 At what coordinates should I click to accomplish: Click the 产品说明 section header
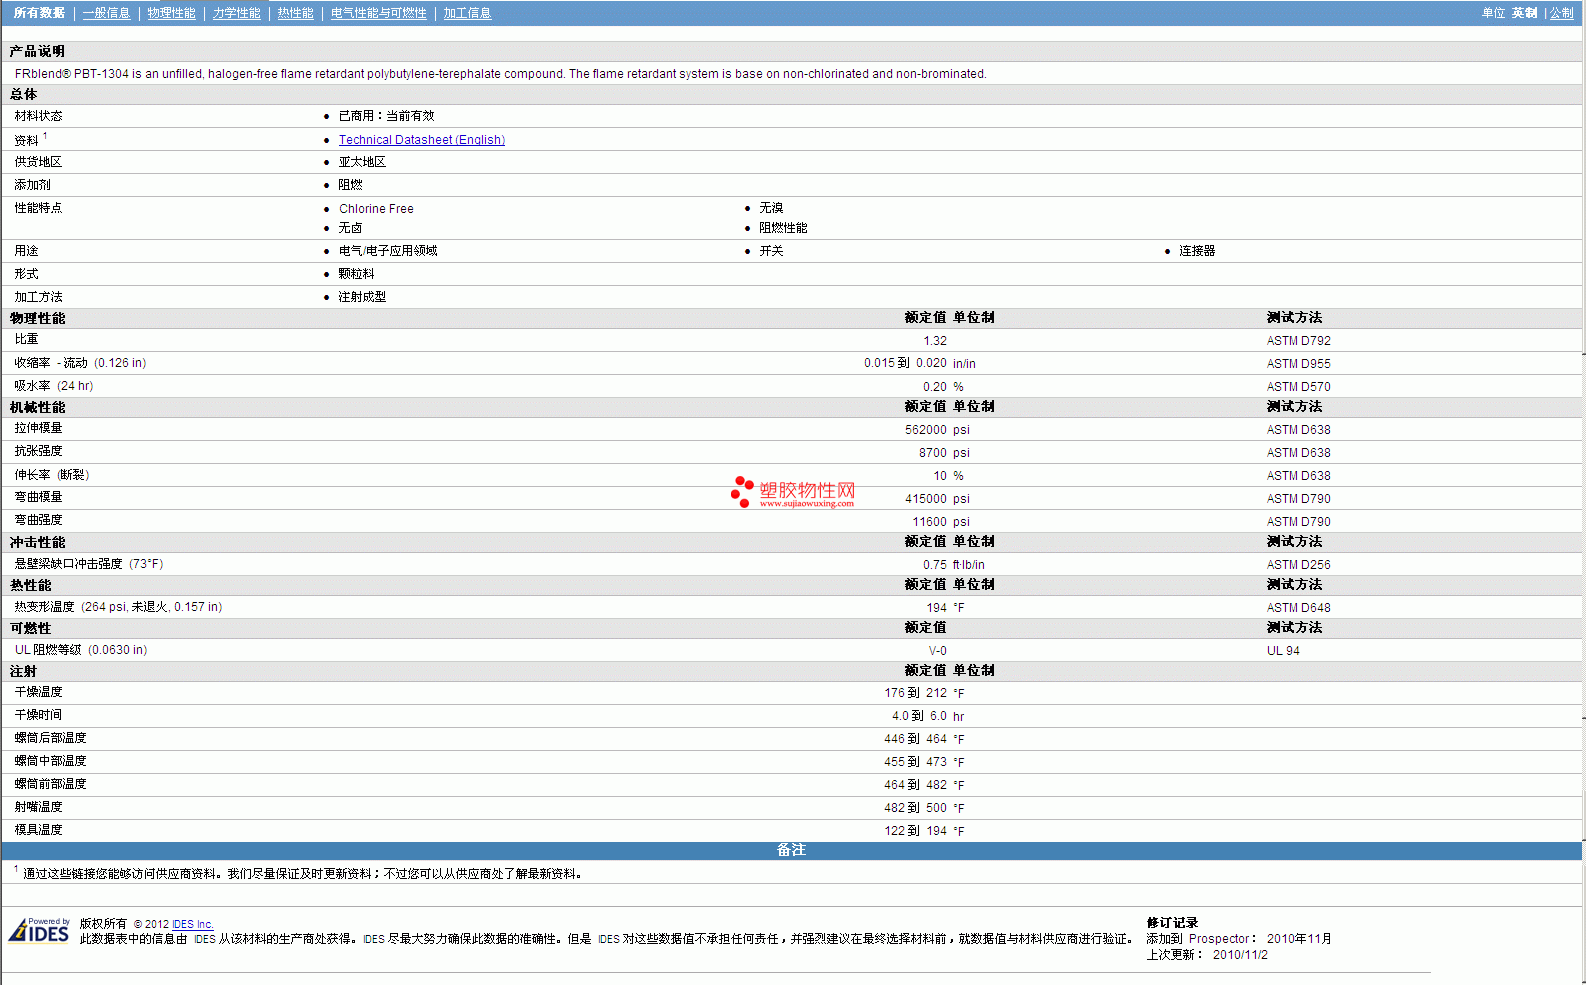37,51
